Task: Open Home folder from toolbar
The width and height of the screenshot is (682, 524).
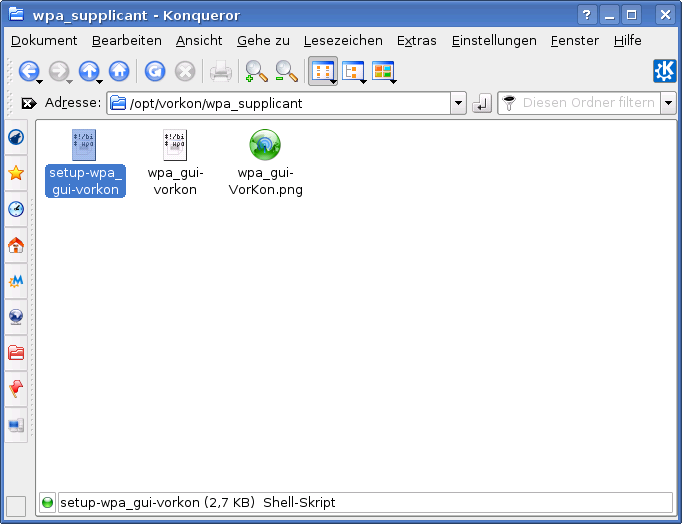Action: (119, 71)
